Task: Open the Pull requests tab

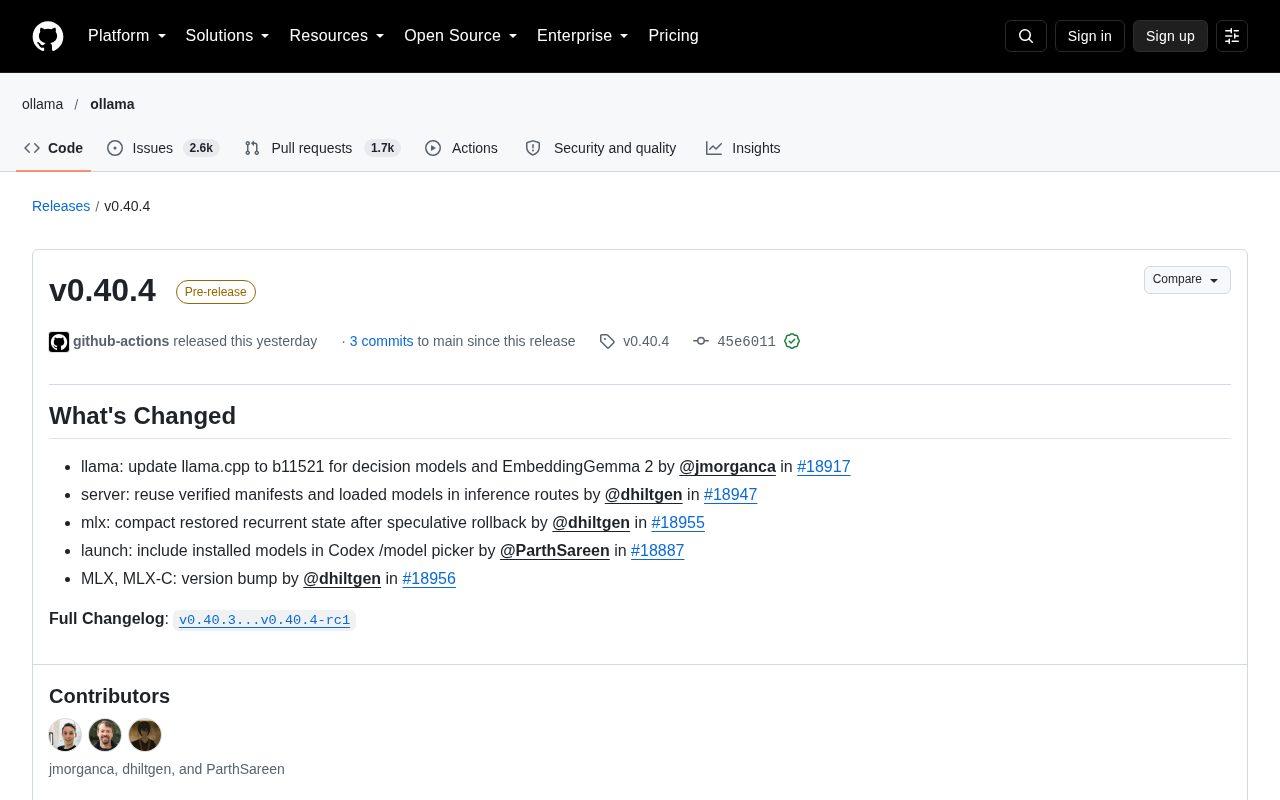Action: [x=322, y=148]
